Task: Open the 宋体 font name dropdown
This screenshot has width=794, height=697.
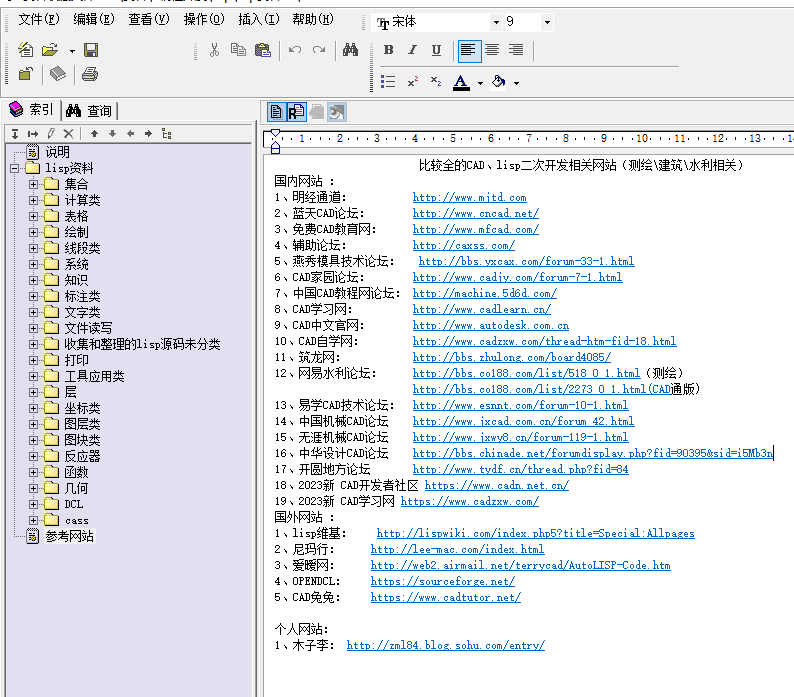Action: [x=496, y=22]
